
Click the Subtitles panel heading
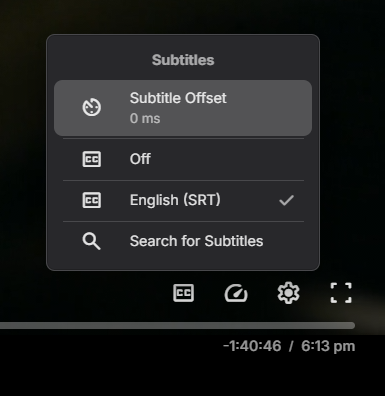tap(183, 60)
